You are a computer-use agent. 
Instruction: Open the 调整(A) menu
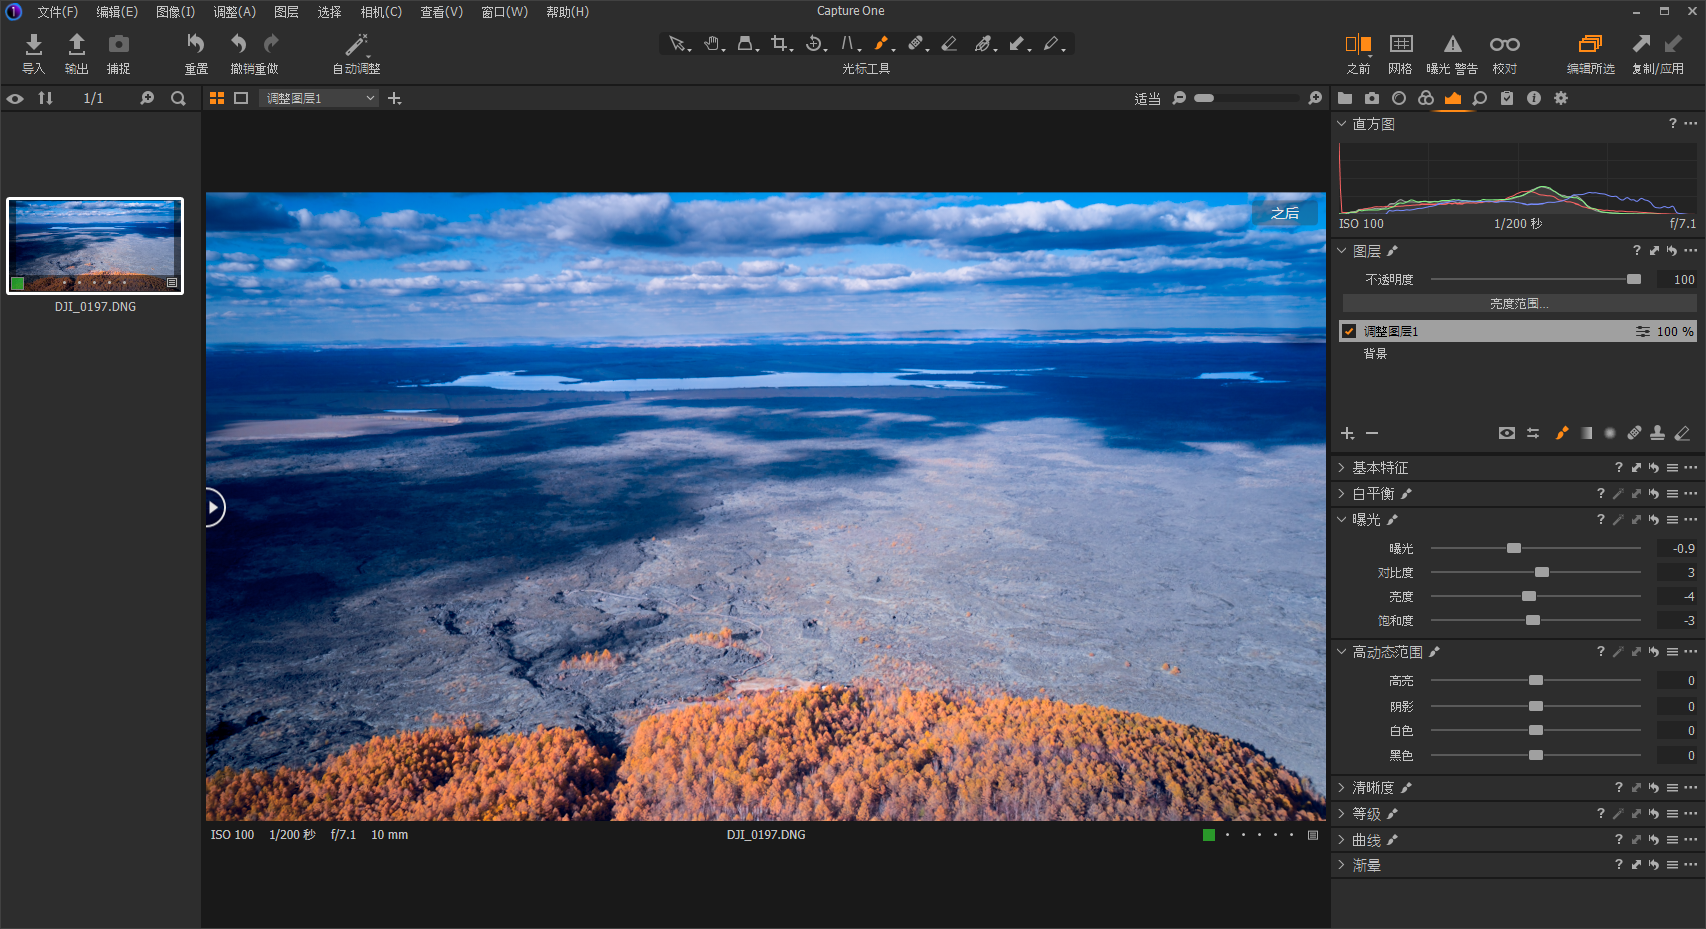click(x=235, y=12)
